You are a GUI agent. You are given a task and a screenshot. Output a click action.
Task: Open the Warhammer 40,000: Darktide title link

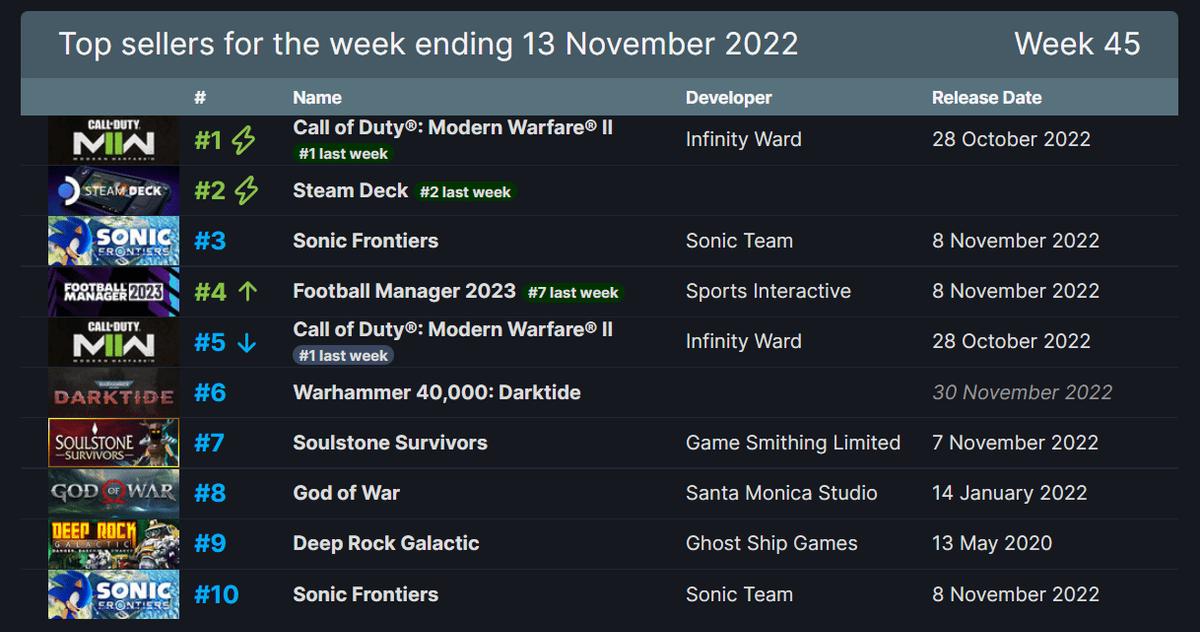click(436, 393)
